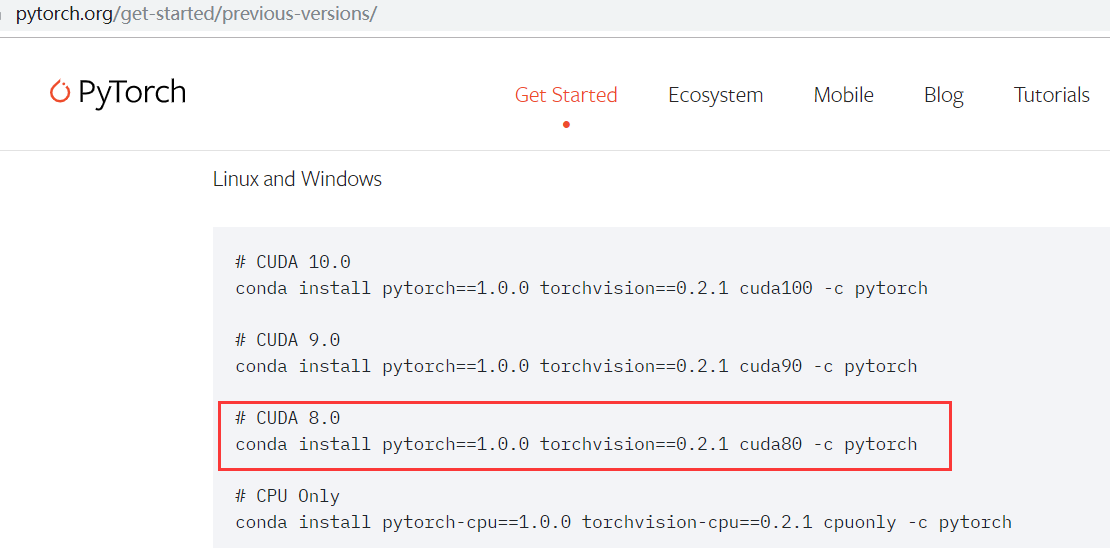Click the cuda100 conda install command
The height and width of the screenshot is (548, 1110).
point(581,289)
